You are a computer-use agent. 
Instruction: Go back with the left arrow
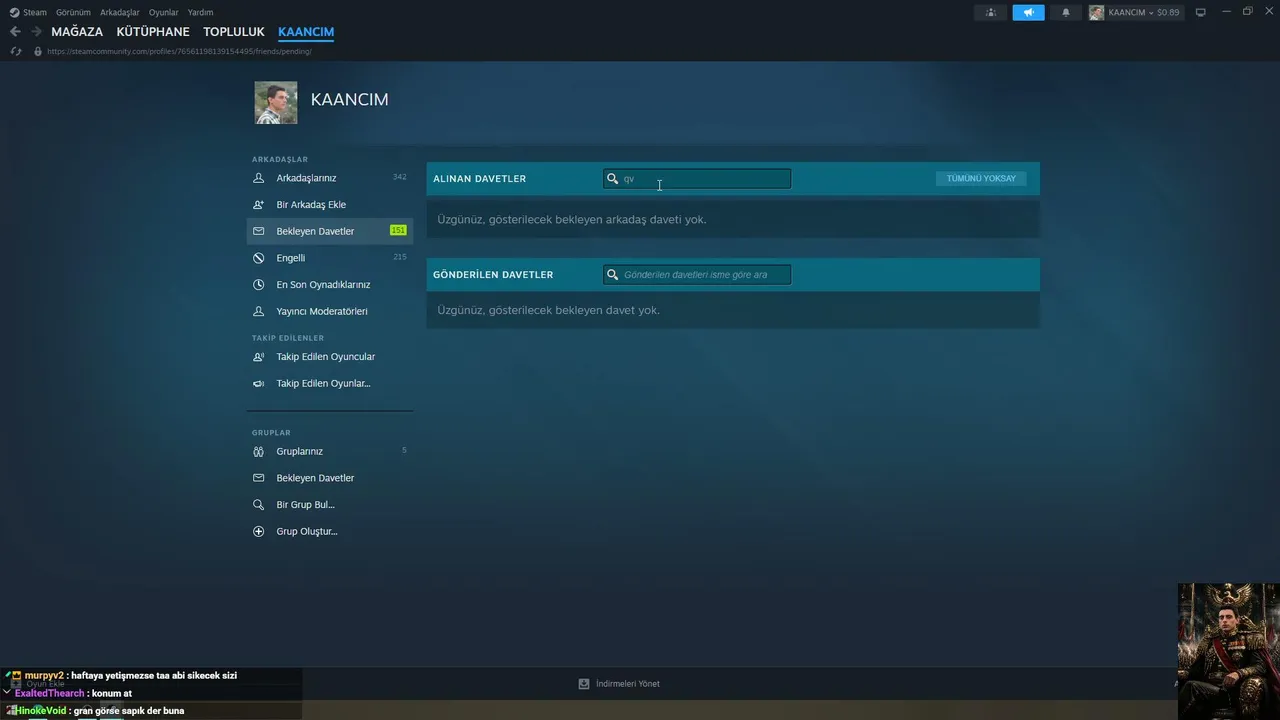point(15,32)
